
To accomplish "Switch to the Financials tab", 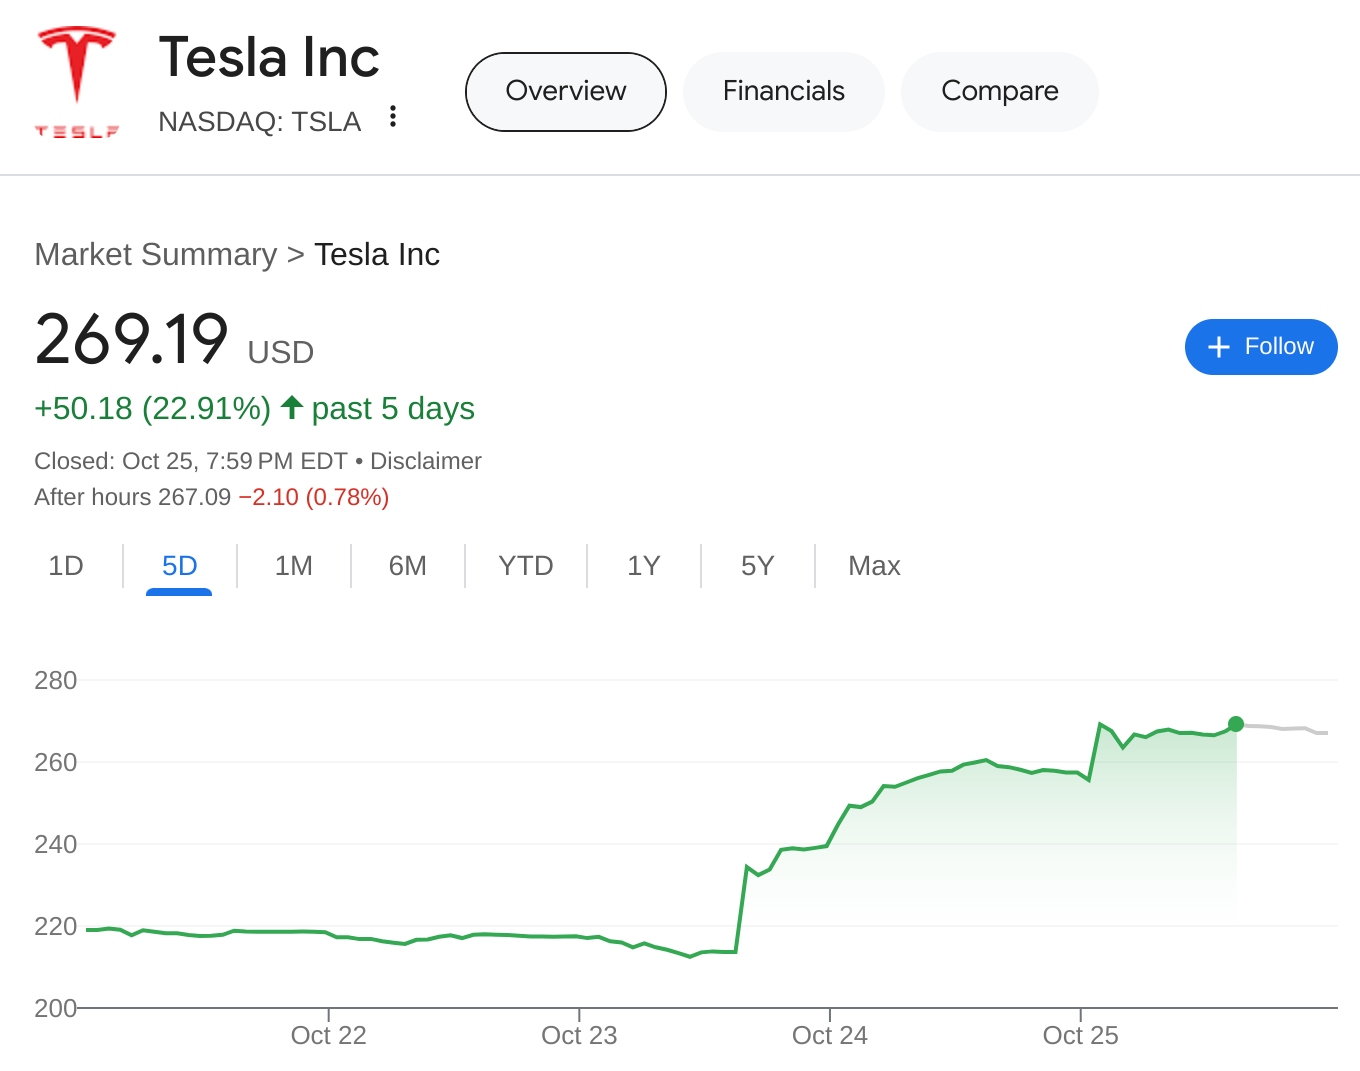I will tap(783, 91).
